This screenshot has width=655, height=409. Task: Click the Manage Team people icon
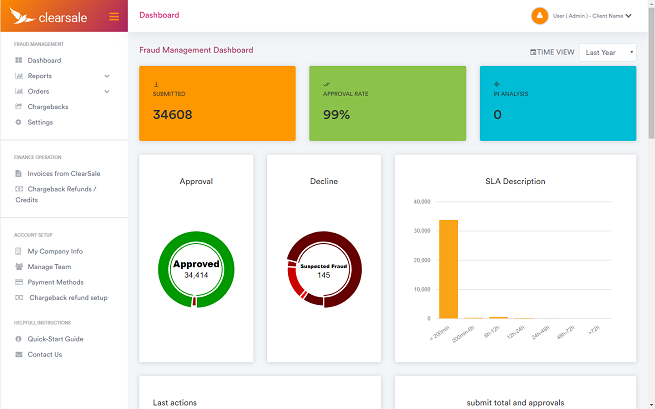(19, 267)
